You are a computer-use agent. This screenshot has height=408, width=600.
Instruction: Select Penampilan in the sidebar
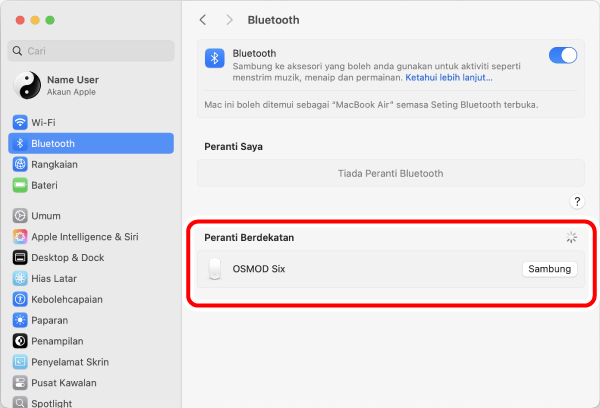coord(58,341)
